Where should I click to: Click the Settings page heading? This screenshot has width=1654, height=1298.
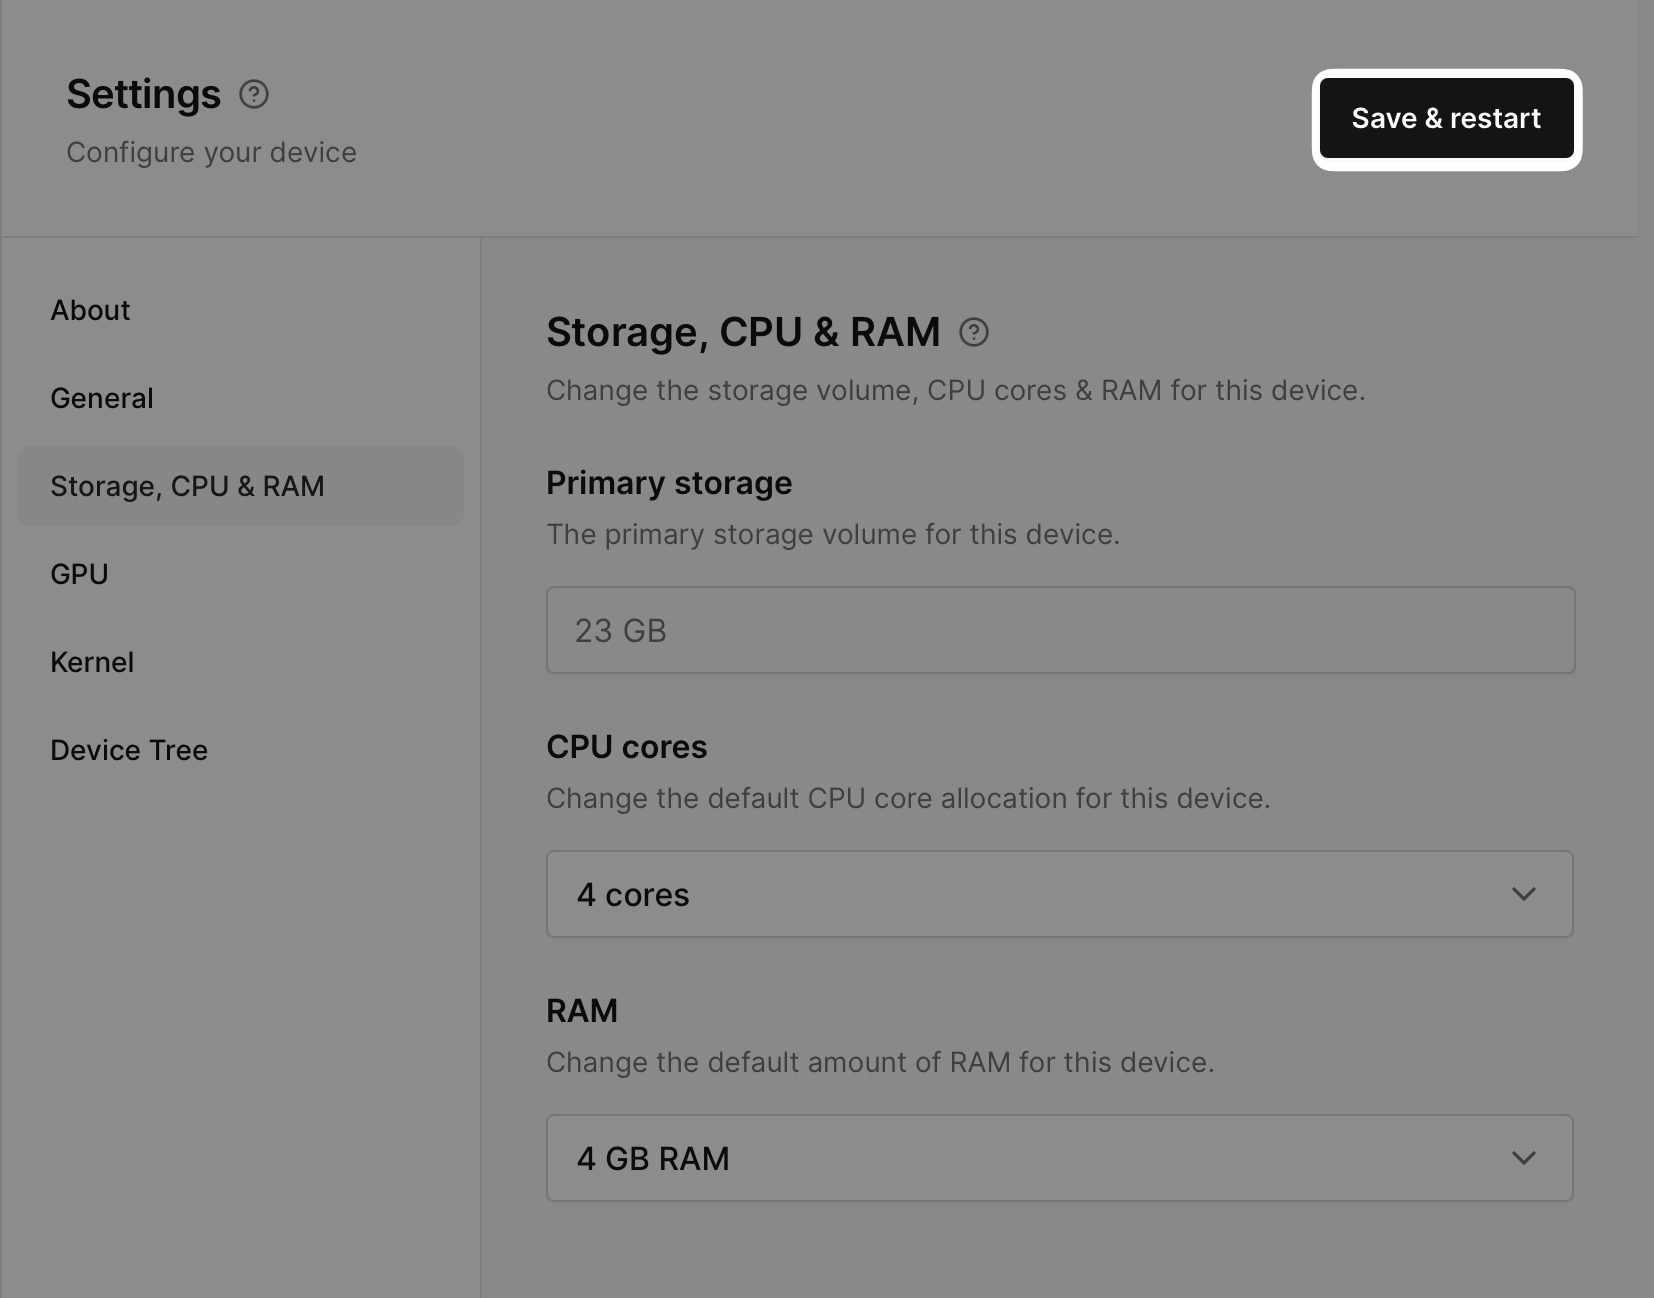(143, 93)
